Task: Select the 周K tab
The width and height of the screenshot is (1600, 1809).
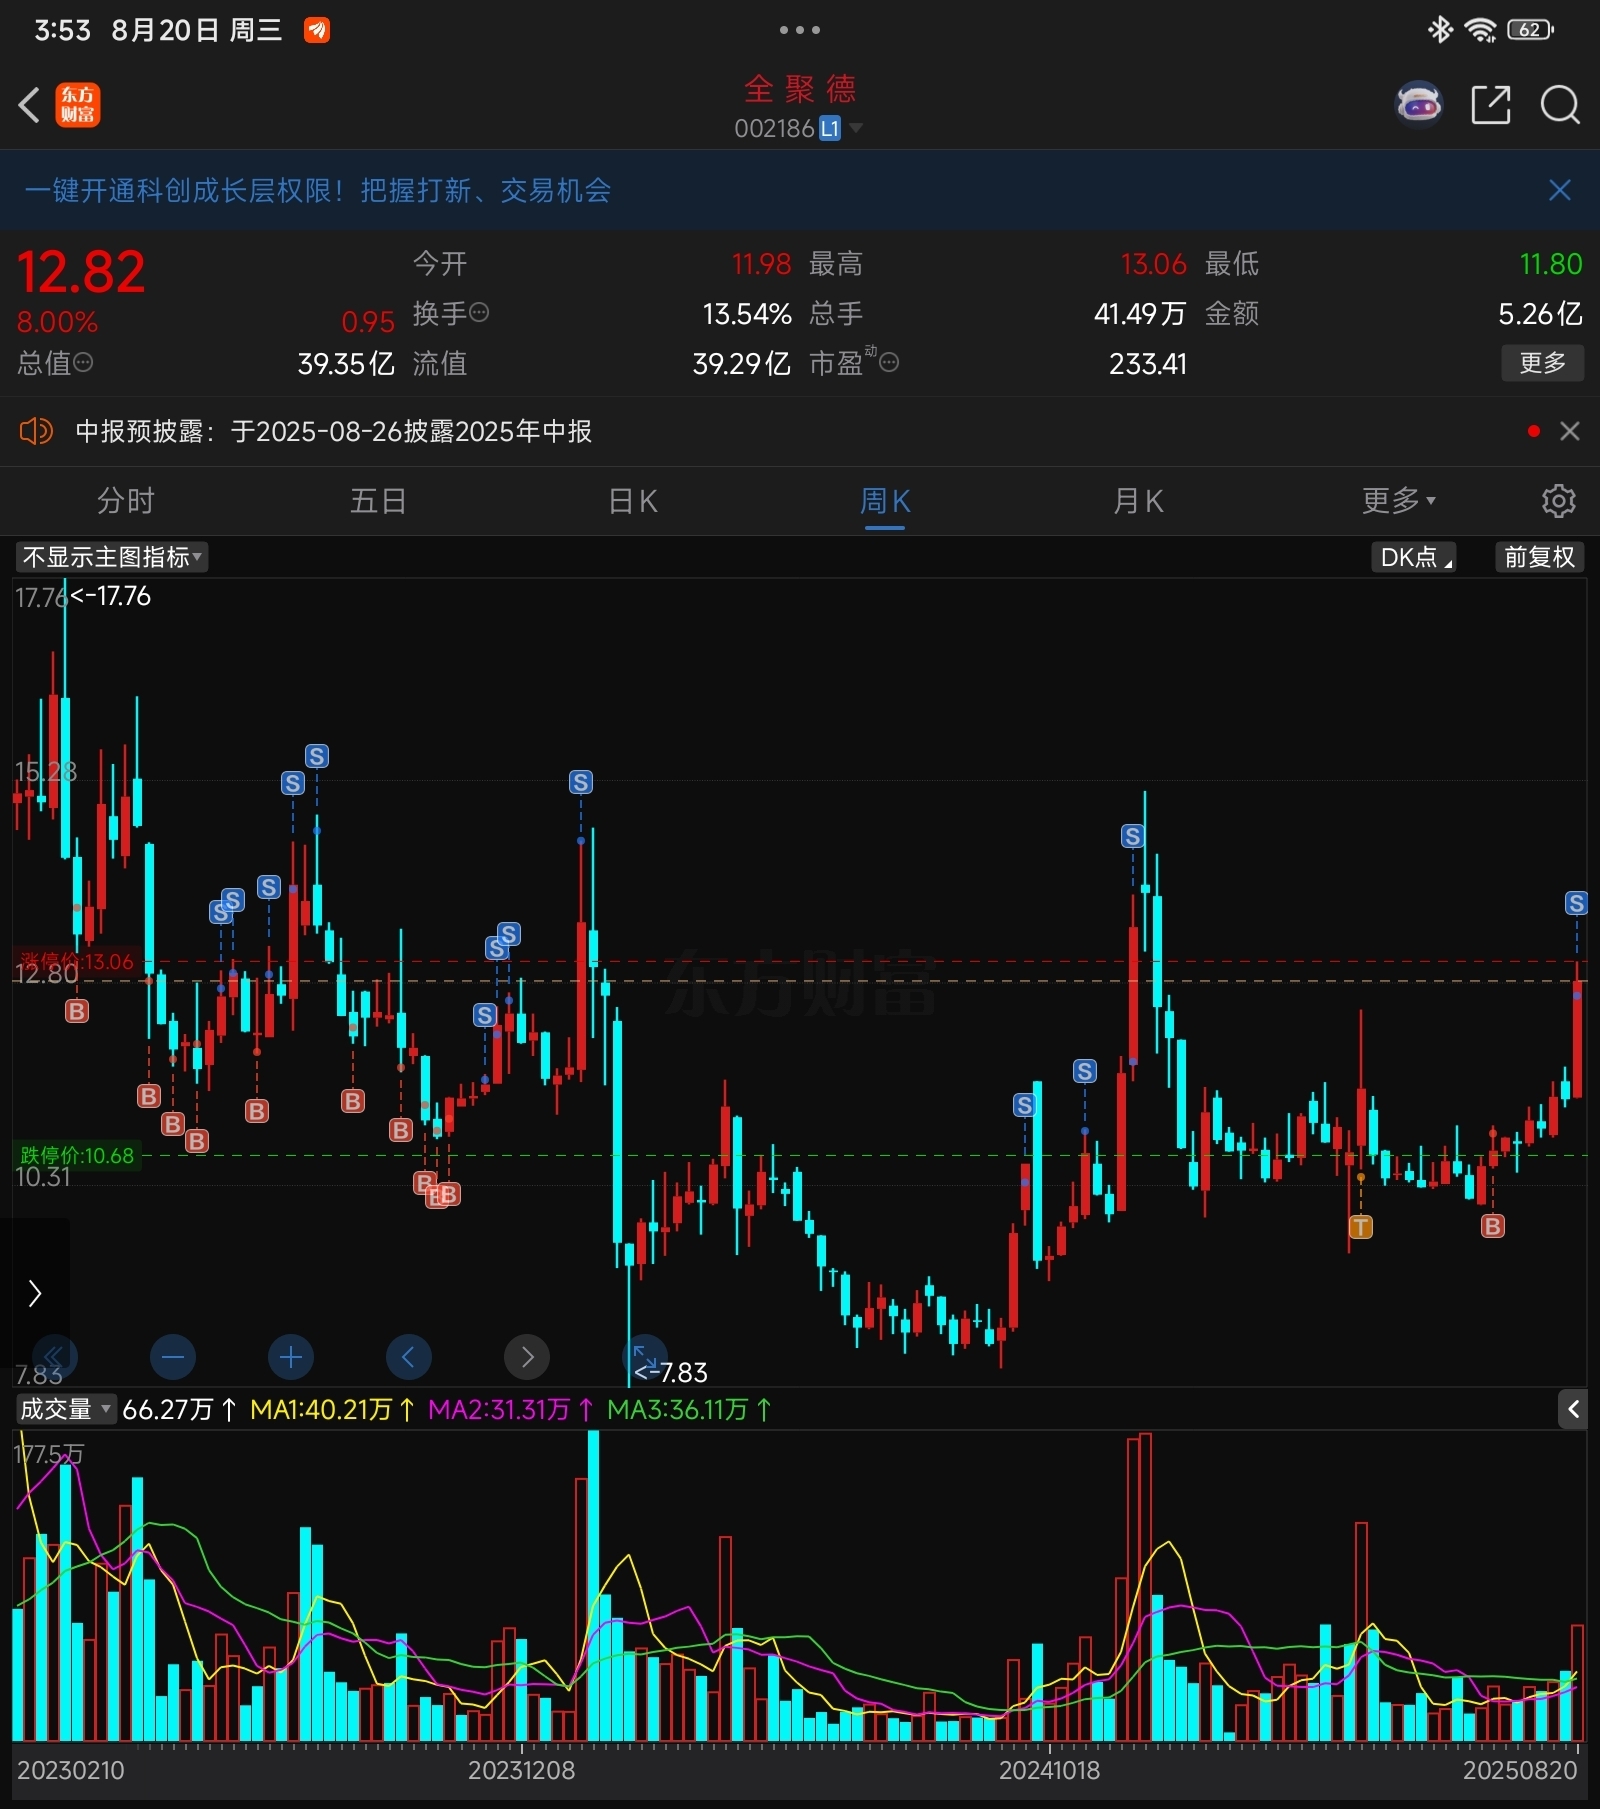Action: point(885,500)
